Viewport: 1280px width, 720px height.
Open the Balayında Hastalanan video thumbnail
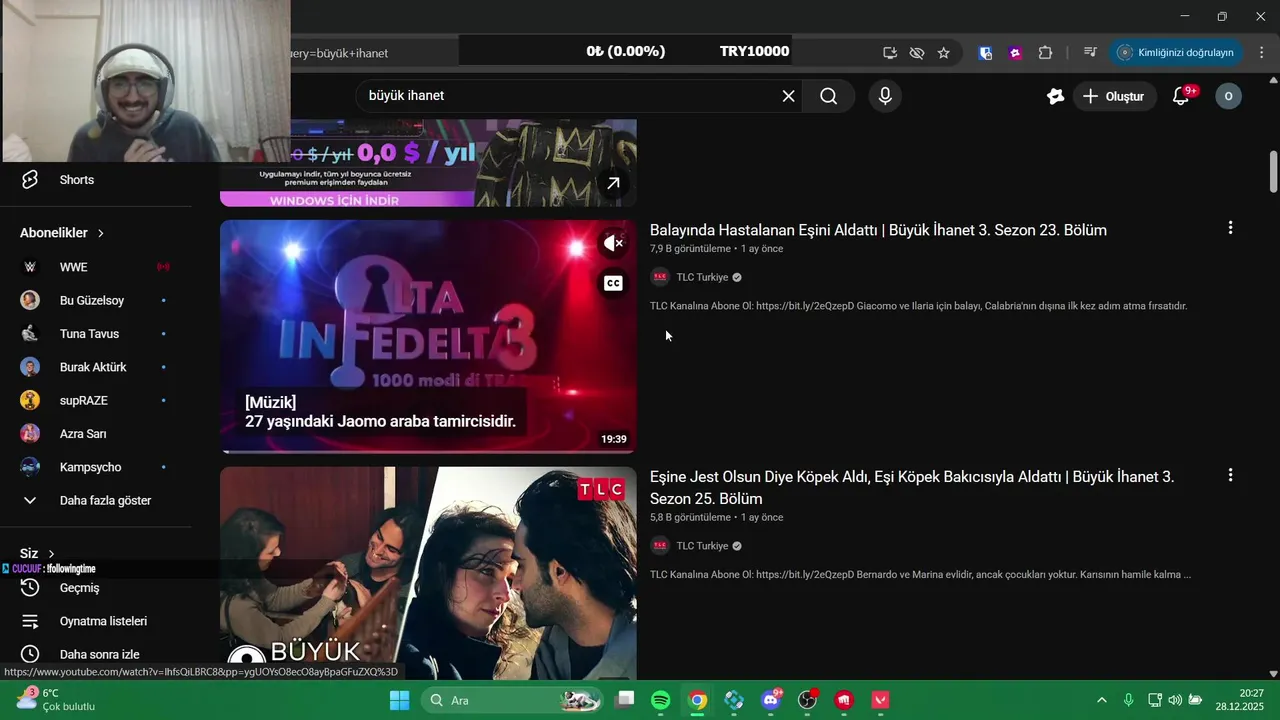coord(428,337)
